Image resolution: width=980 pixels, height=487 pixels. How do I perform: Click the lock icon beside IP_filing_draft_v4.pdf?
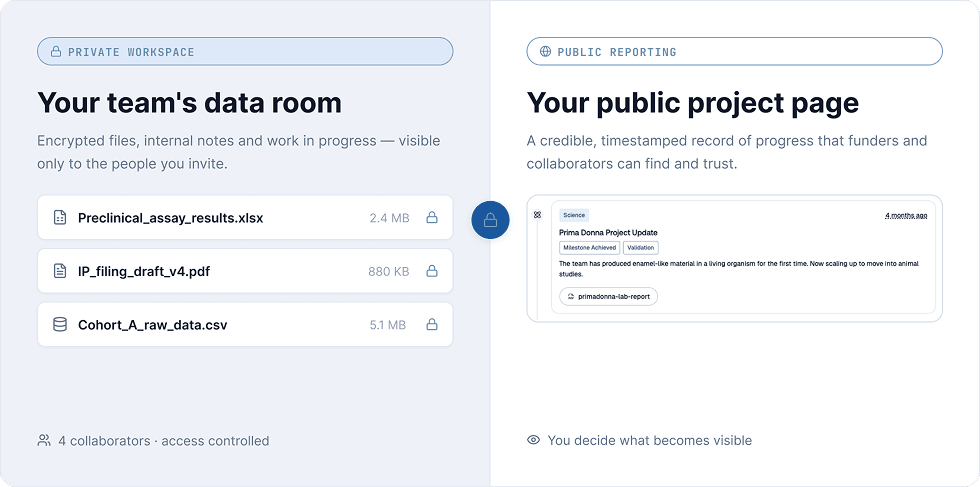(432, 271)
